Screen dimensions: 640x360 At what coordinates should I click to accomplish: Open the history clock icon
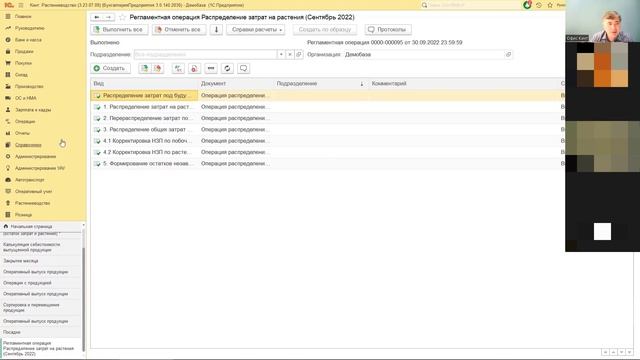(539, 5)
